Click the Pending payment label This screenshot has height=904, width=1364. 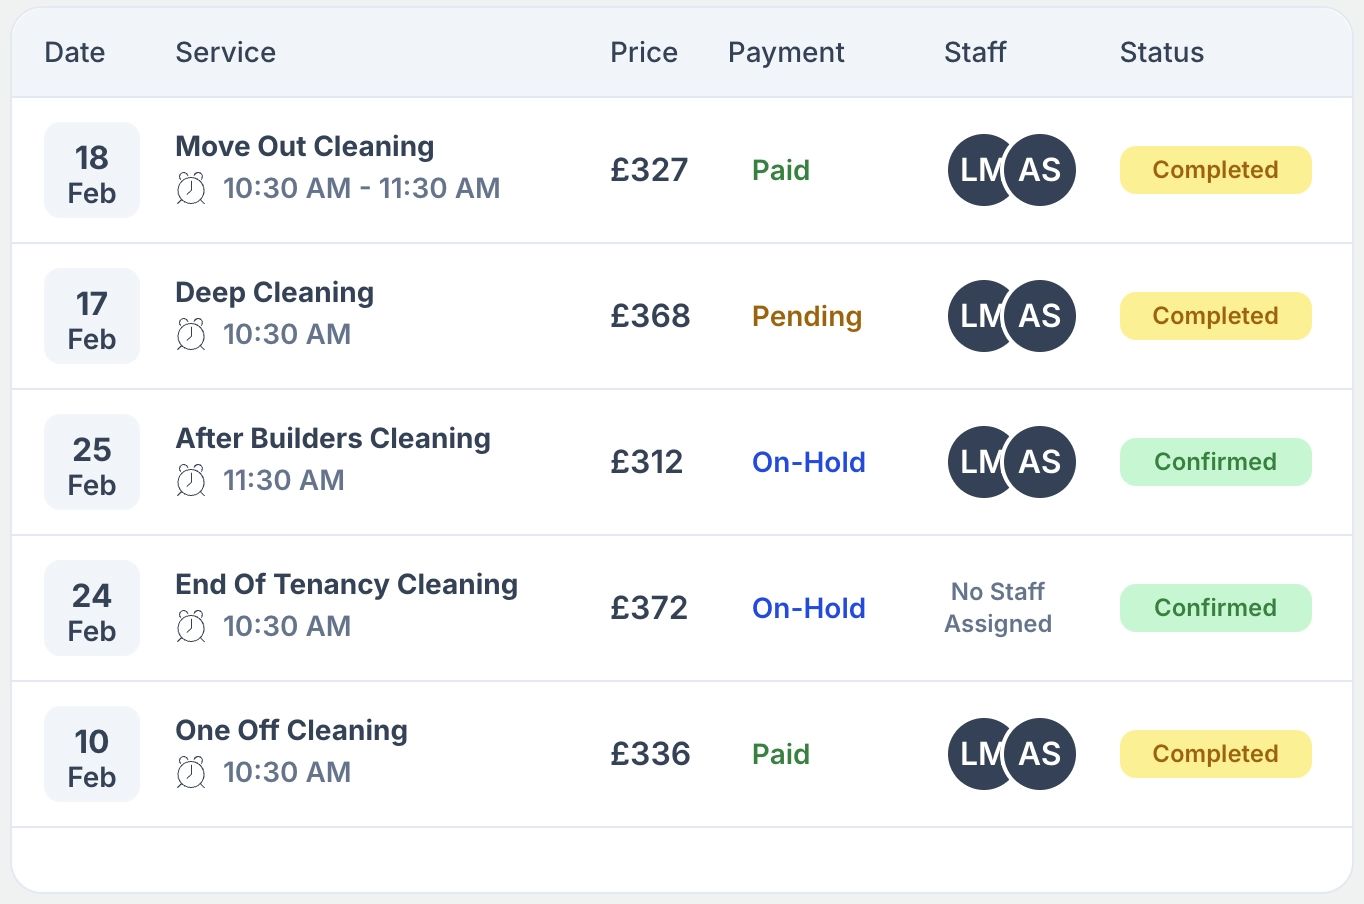pos(806,316)
